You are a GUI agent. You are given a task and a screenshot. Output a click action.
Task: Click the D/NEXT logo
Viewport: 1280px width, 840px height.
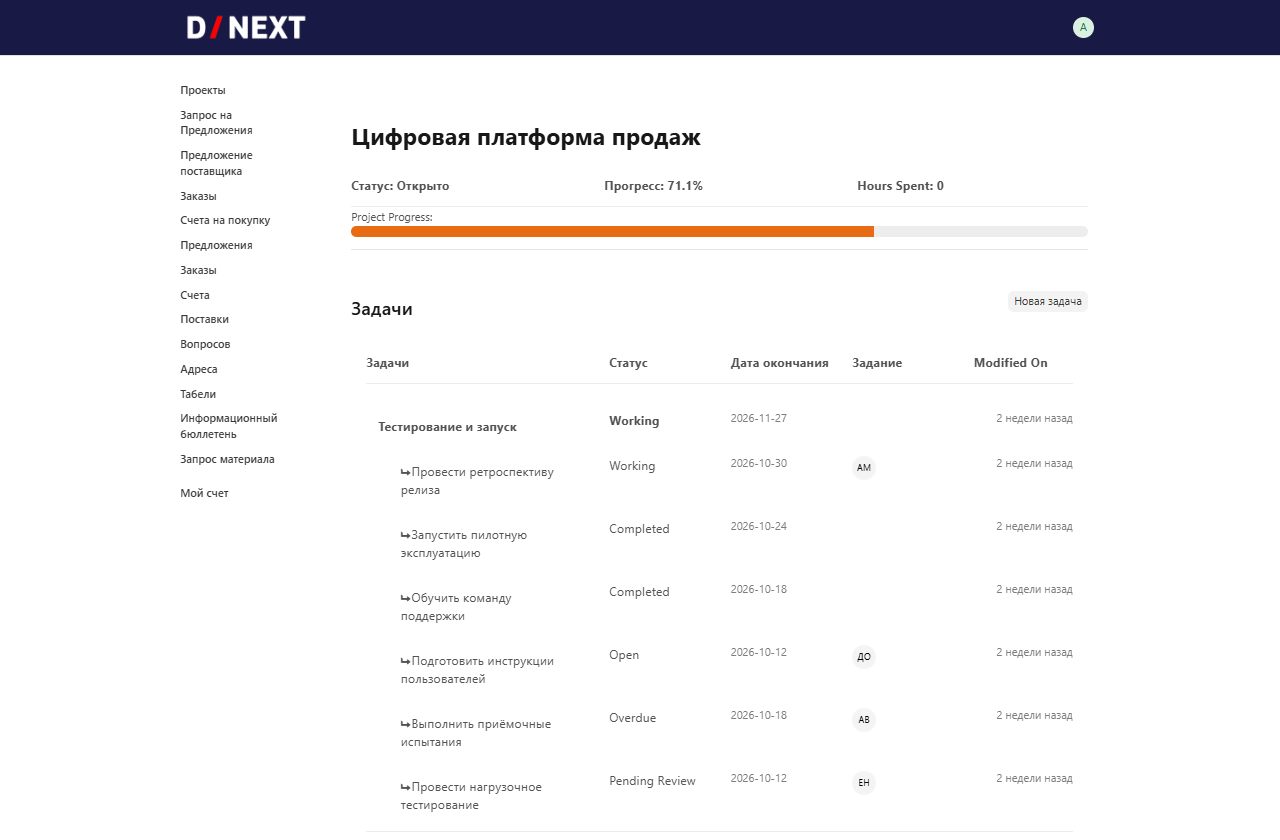246,28
